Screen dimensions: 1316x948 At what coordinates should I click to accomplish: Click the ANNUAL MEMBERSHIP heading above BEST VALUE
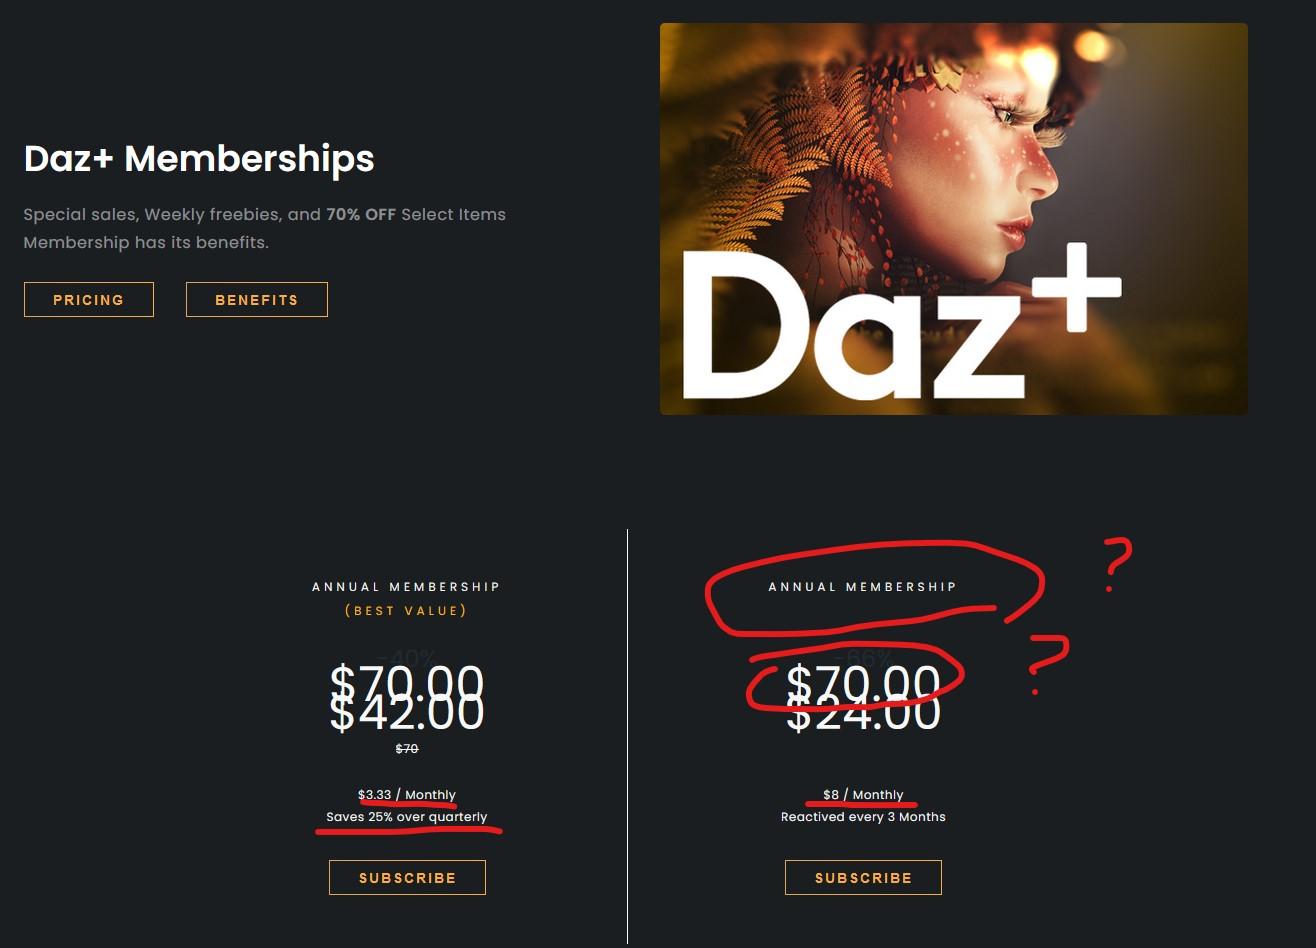pos(406,587)
